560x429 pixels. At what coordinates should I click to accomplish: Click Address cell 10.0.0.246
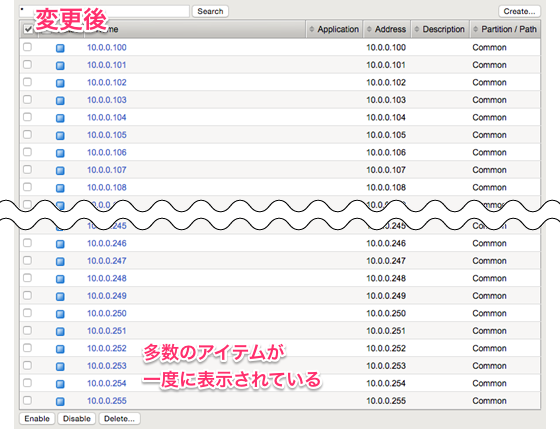pos(386,243)
